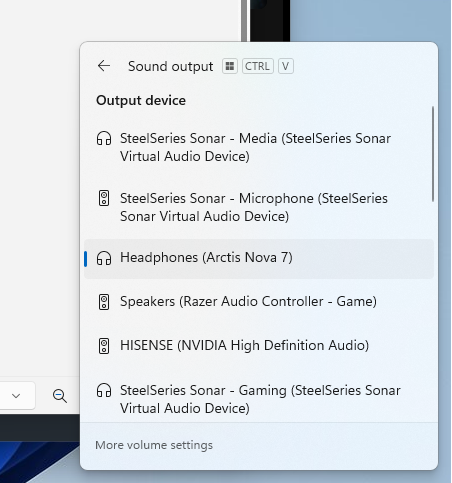Click the speaker icon beside Razer Audio Controller
This screenshot has width=452, height=483.
click(104, 302)
